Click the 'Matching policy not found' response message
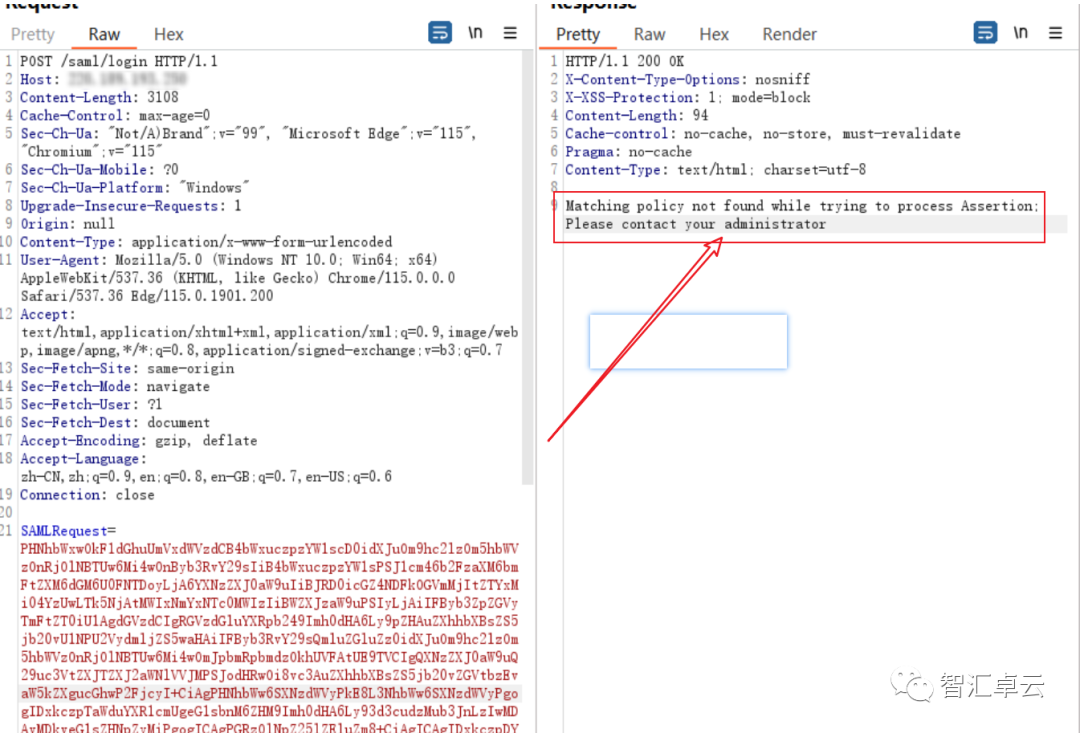 coord(801,206)
